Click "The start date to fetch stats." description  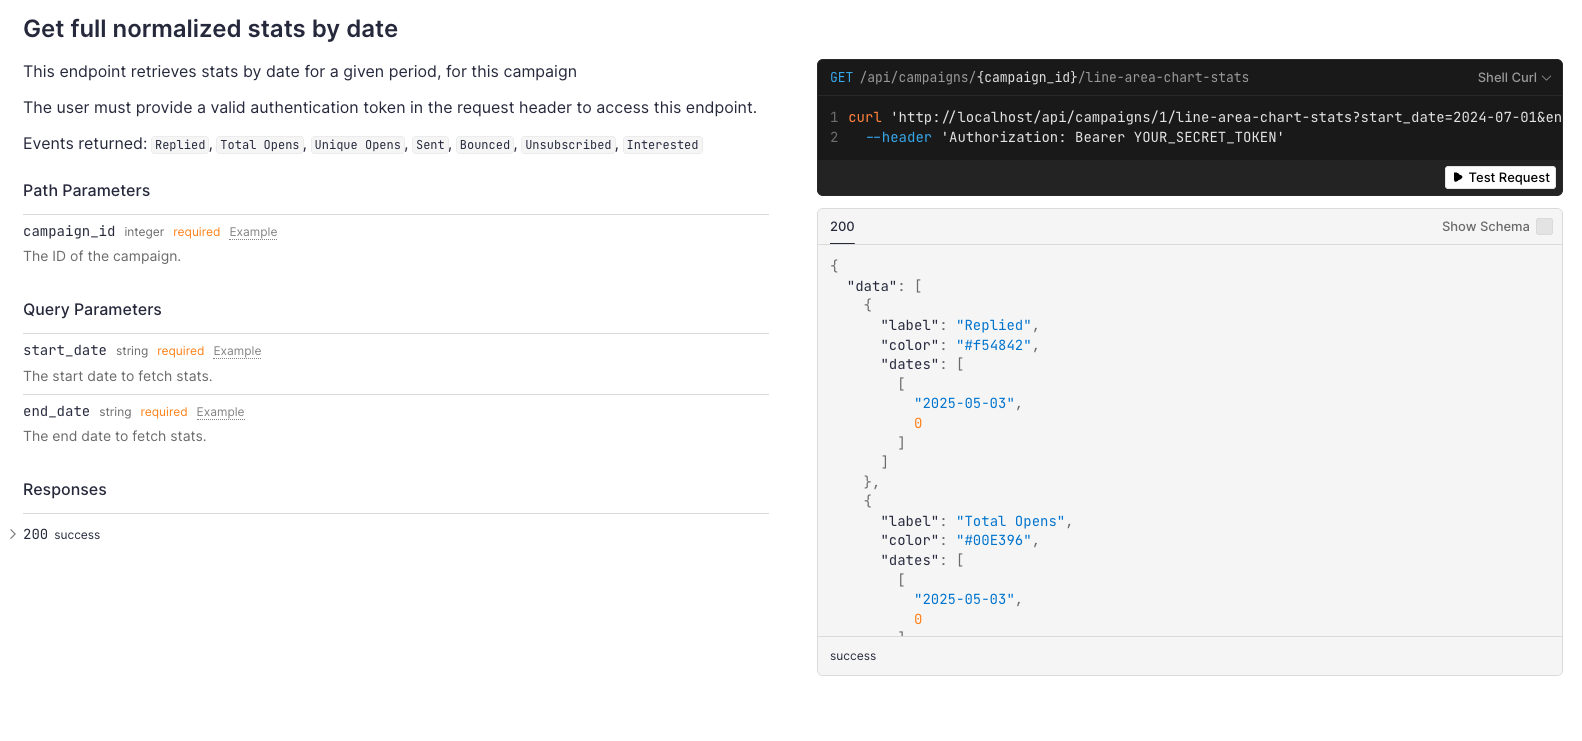pos(118,376)
